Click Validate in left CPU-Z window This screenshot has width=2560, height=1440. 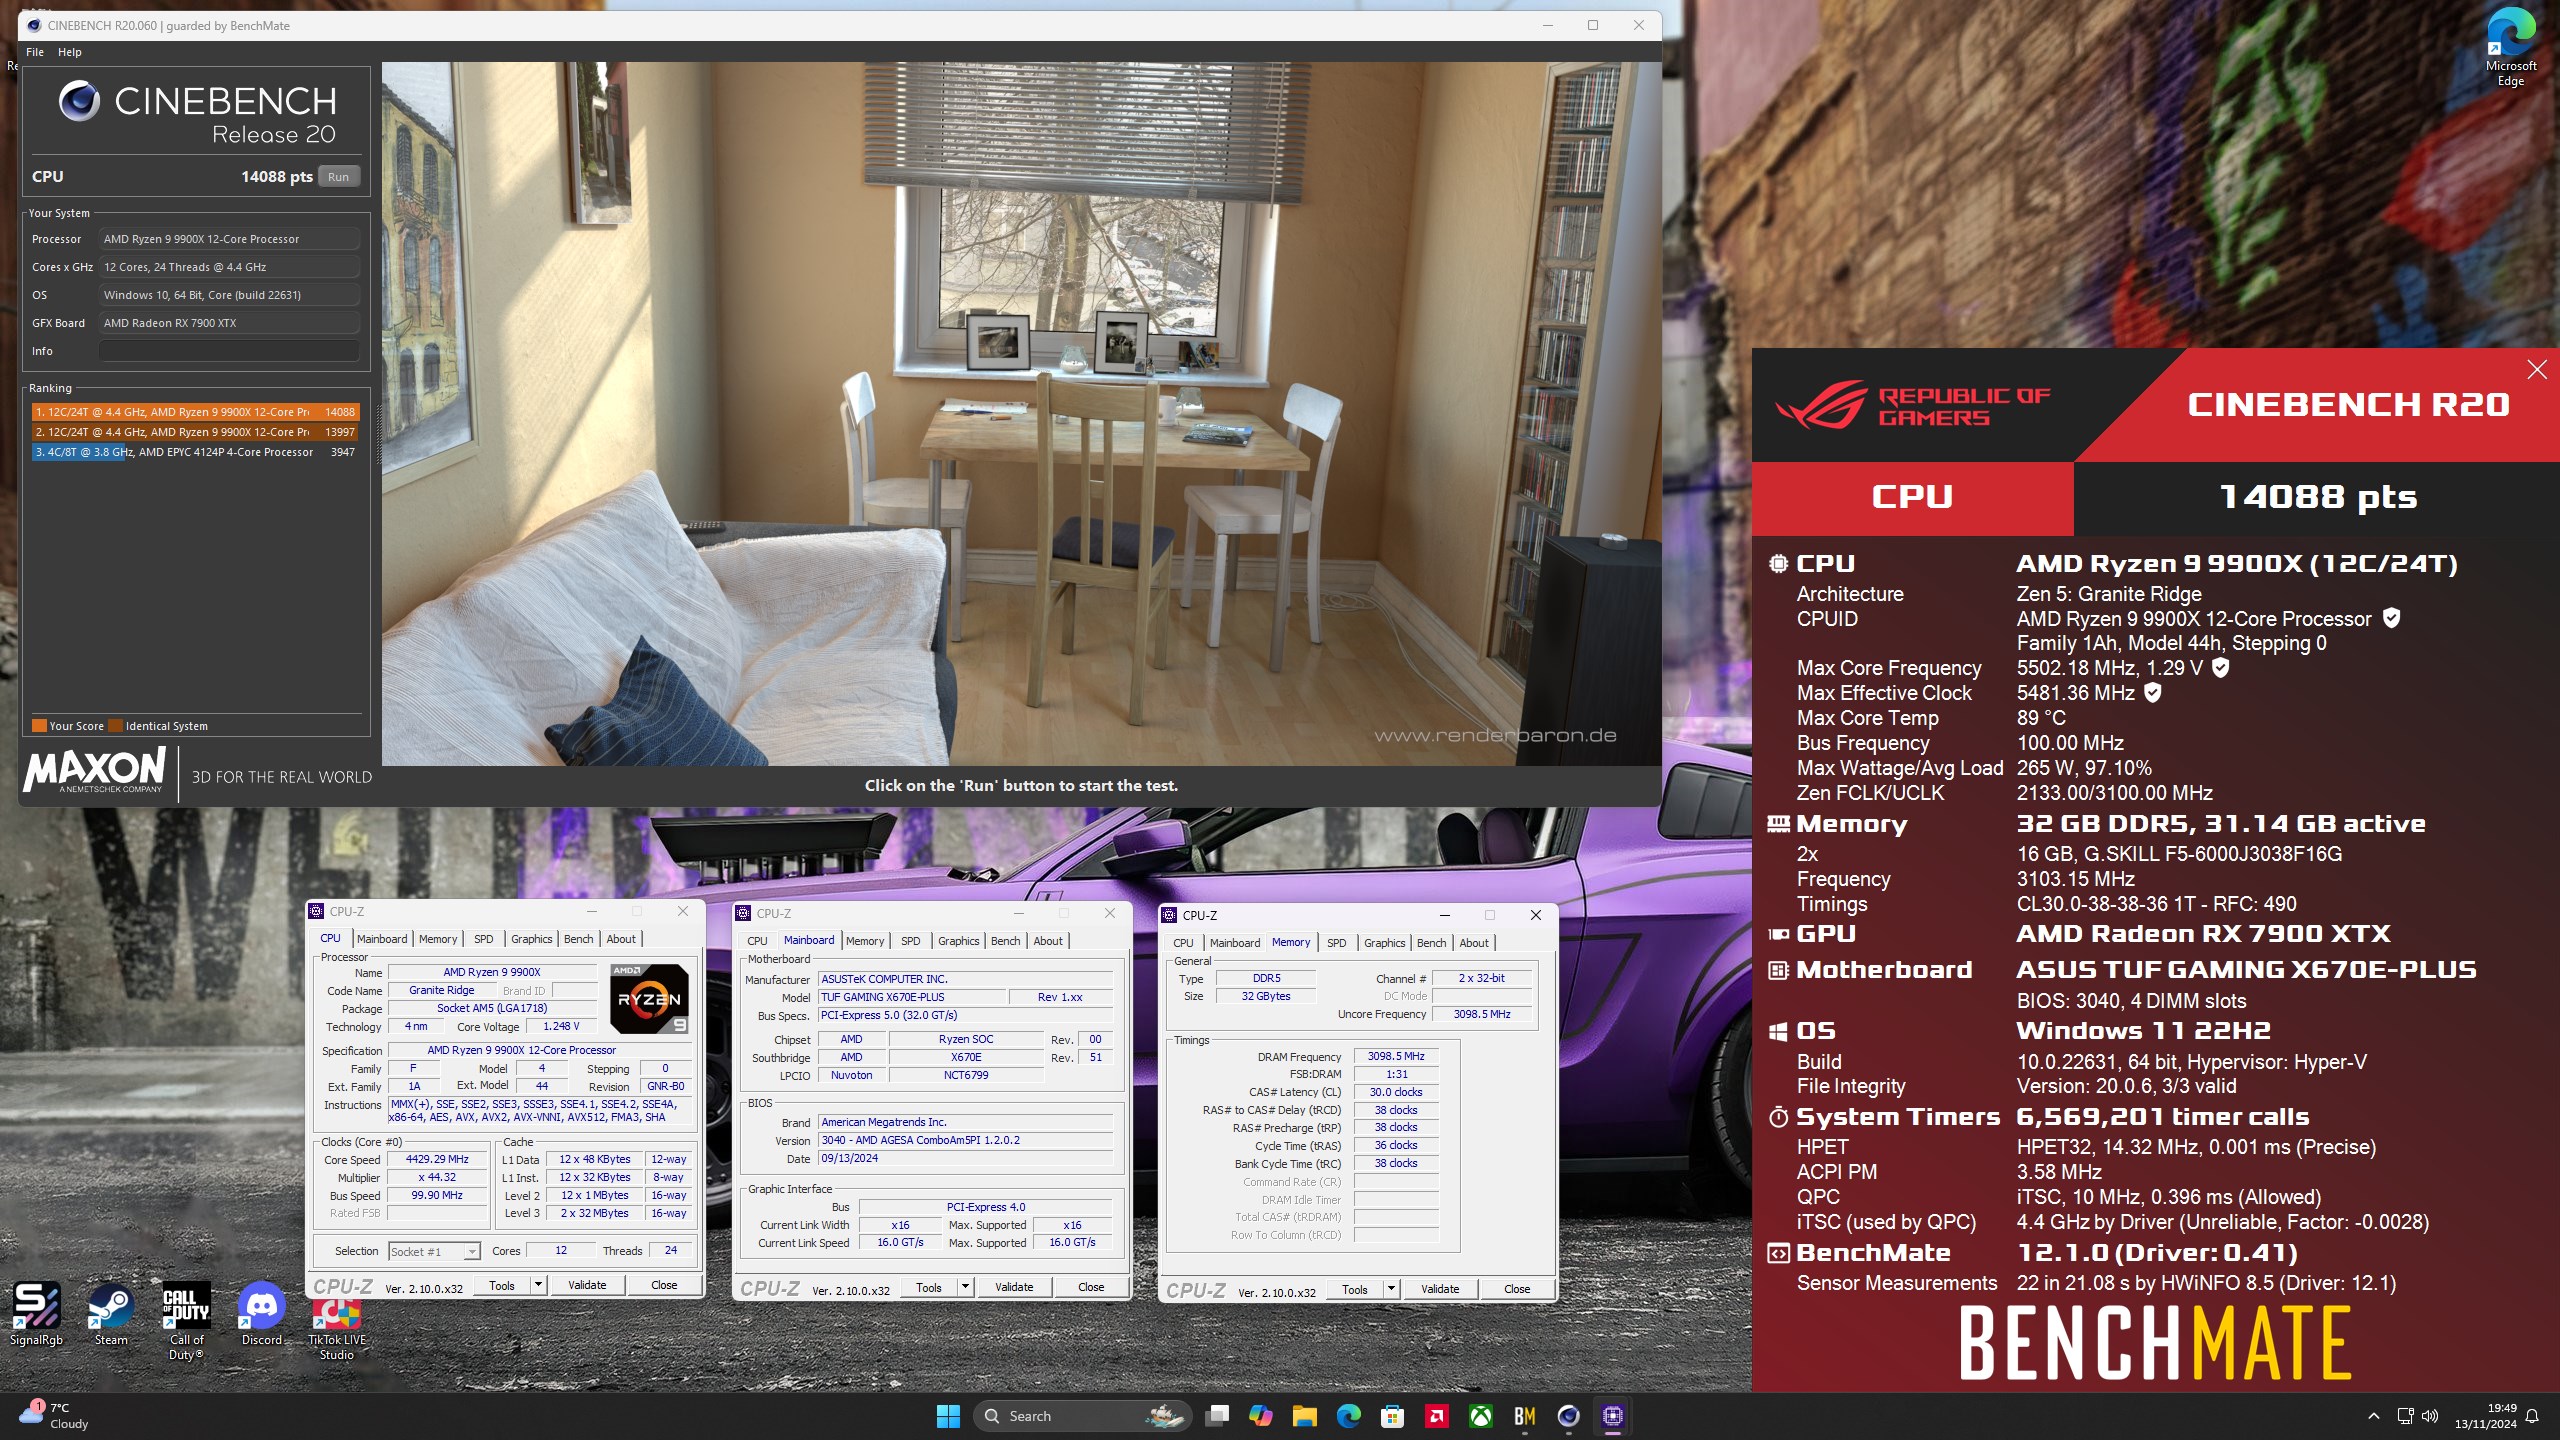click(587, 1286)
